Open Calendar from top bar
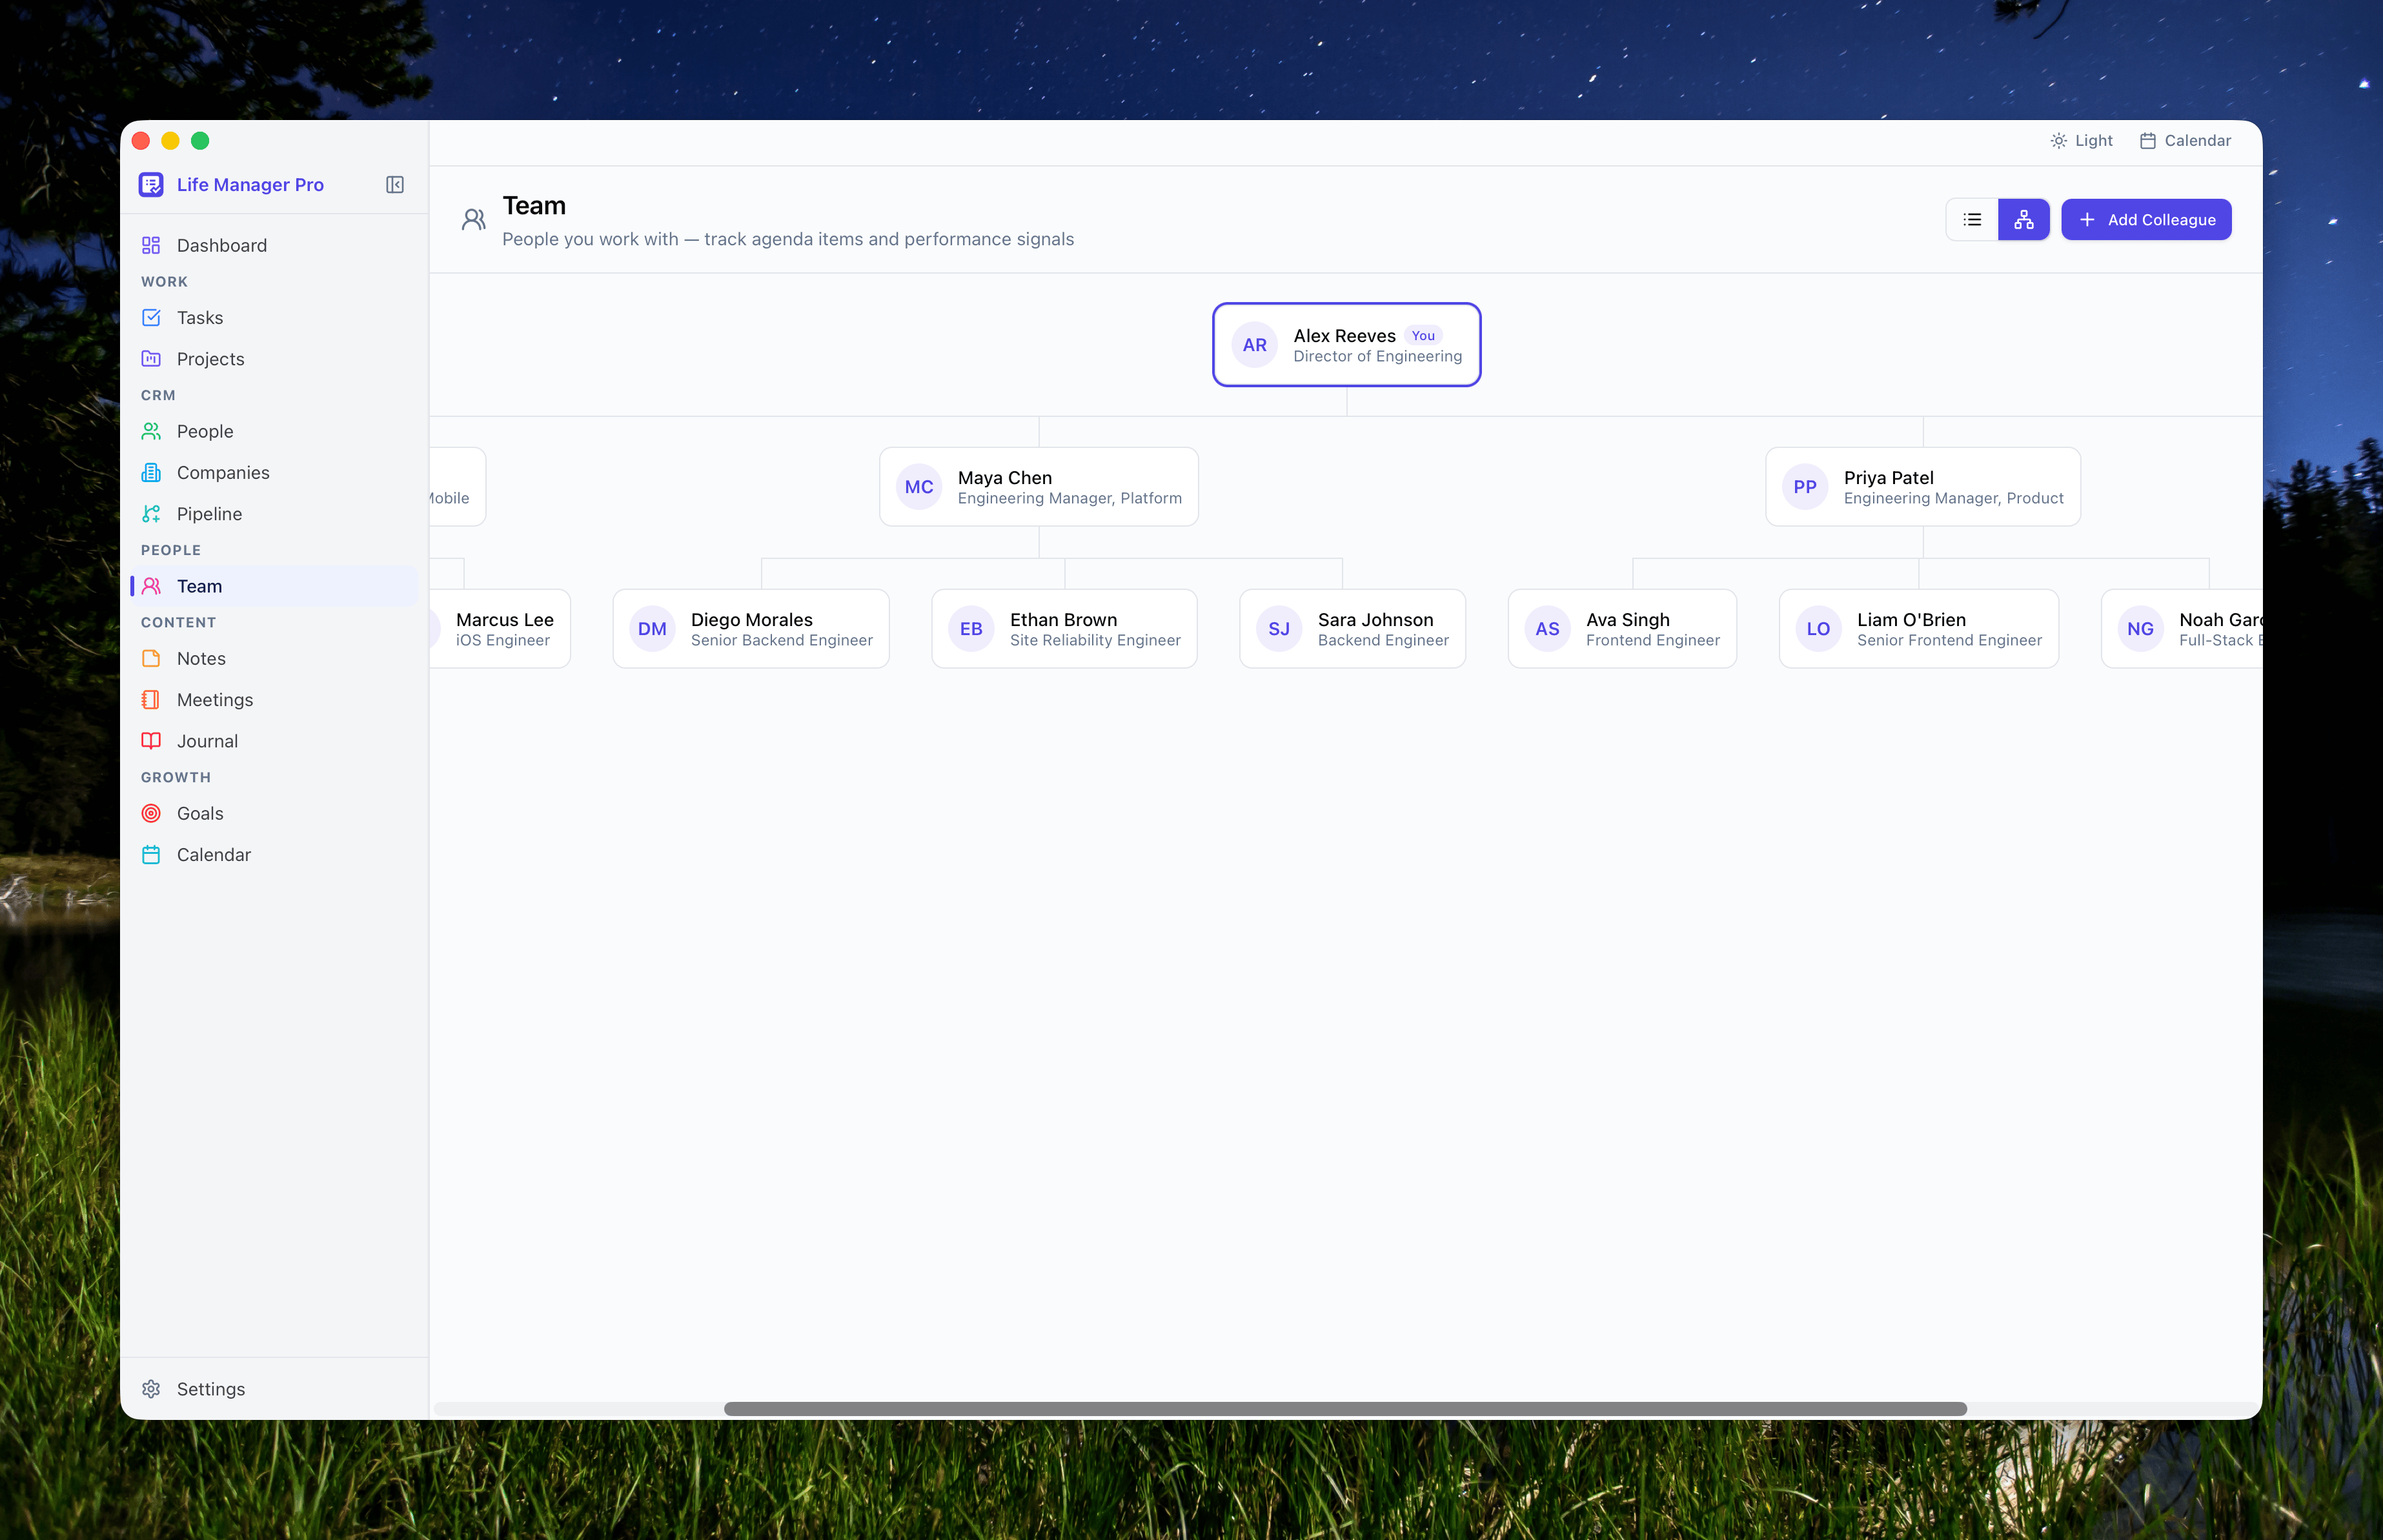The image size is (2383, 1540). (2185, 141)
